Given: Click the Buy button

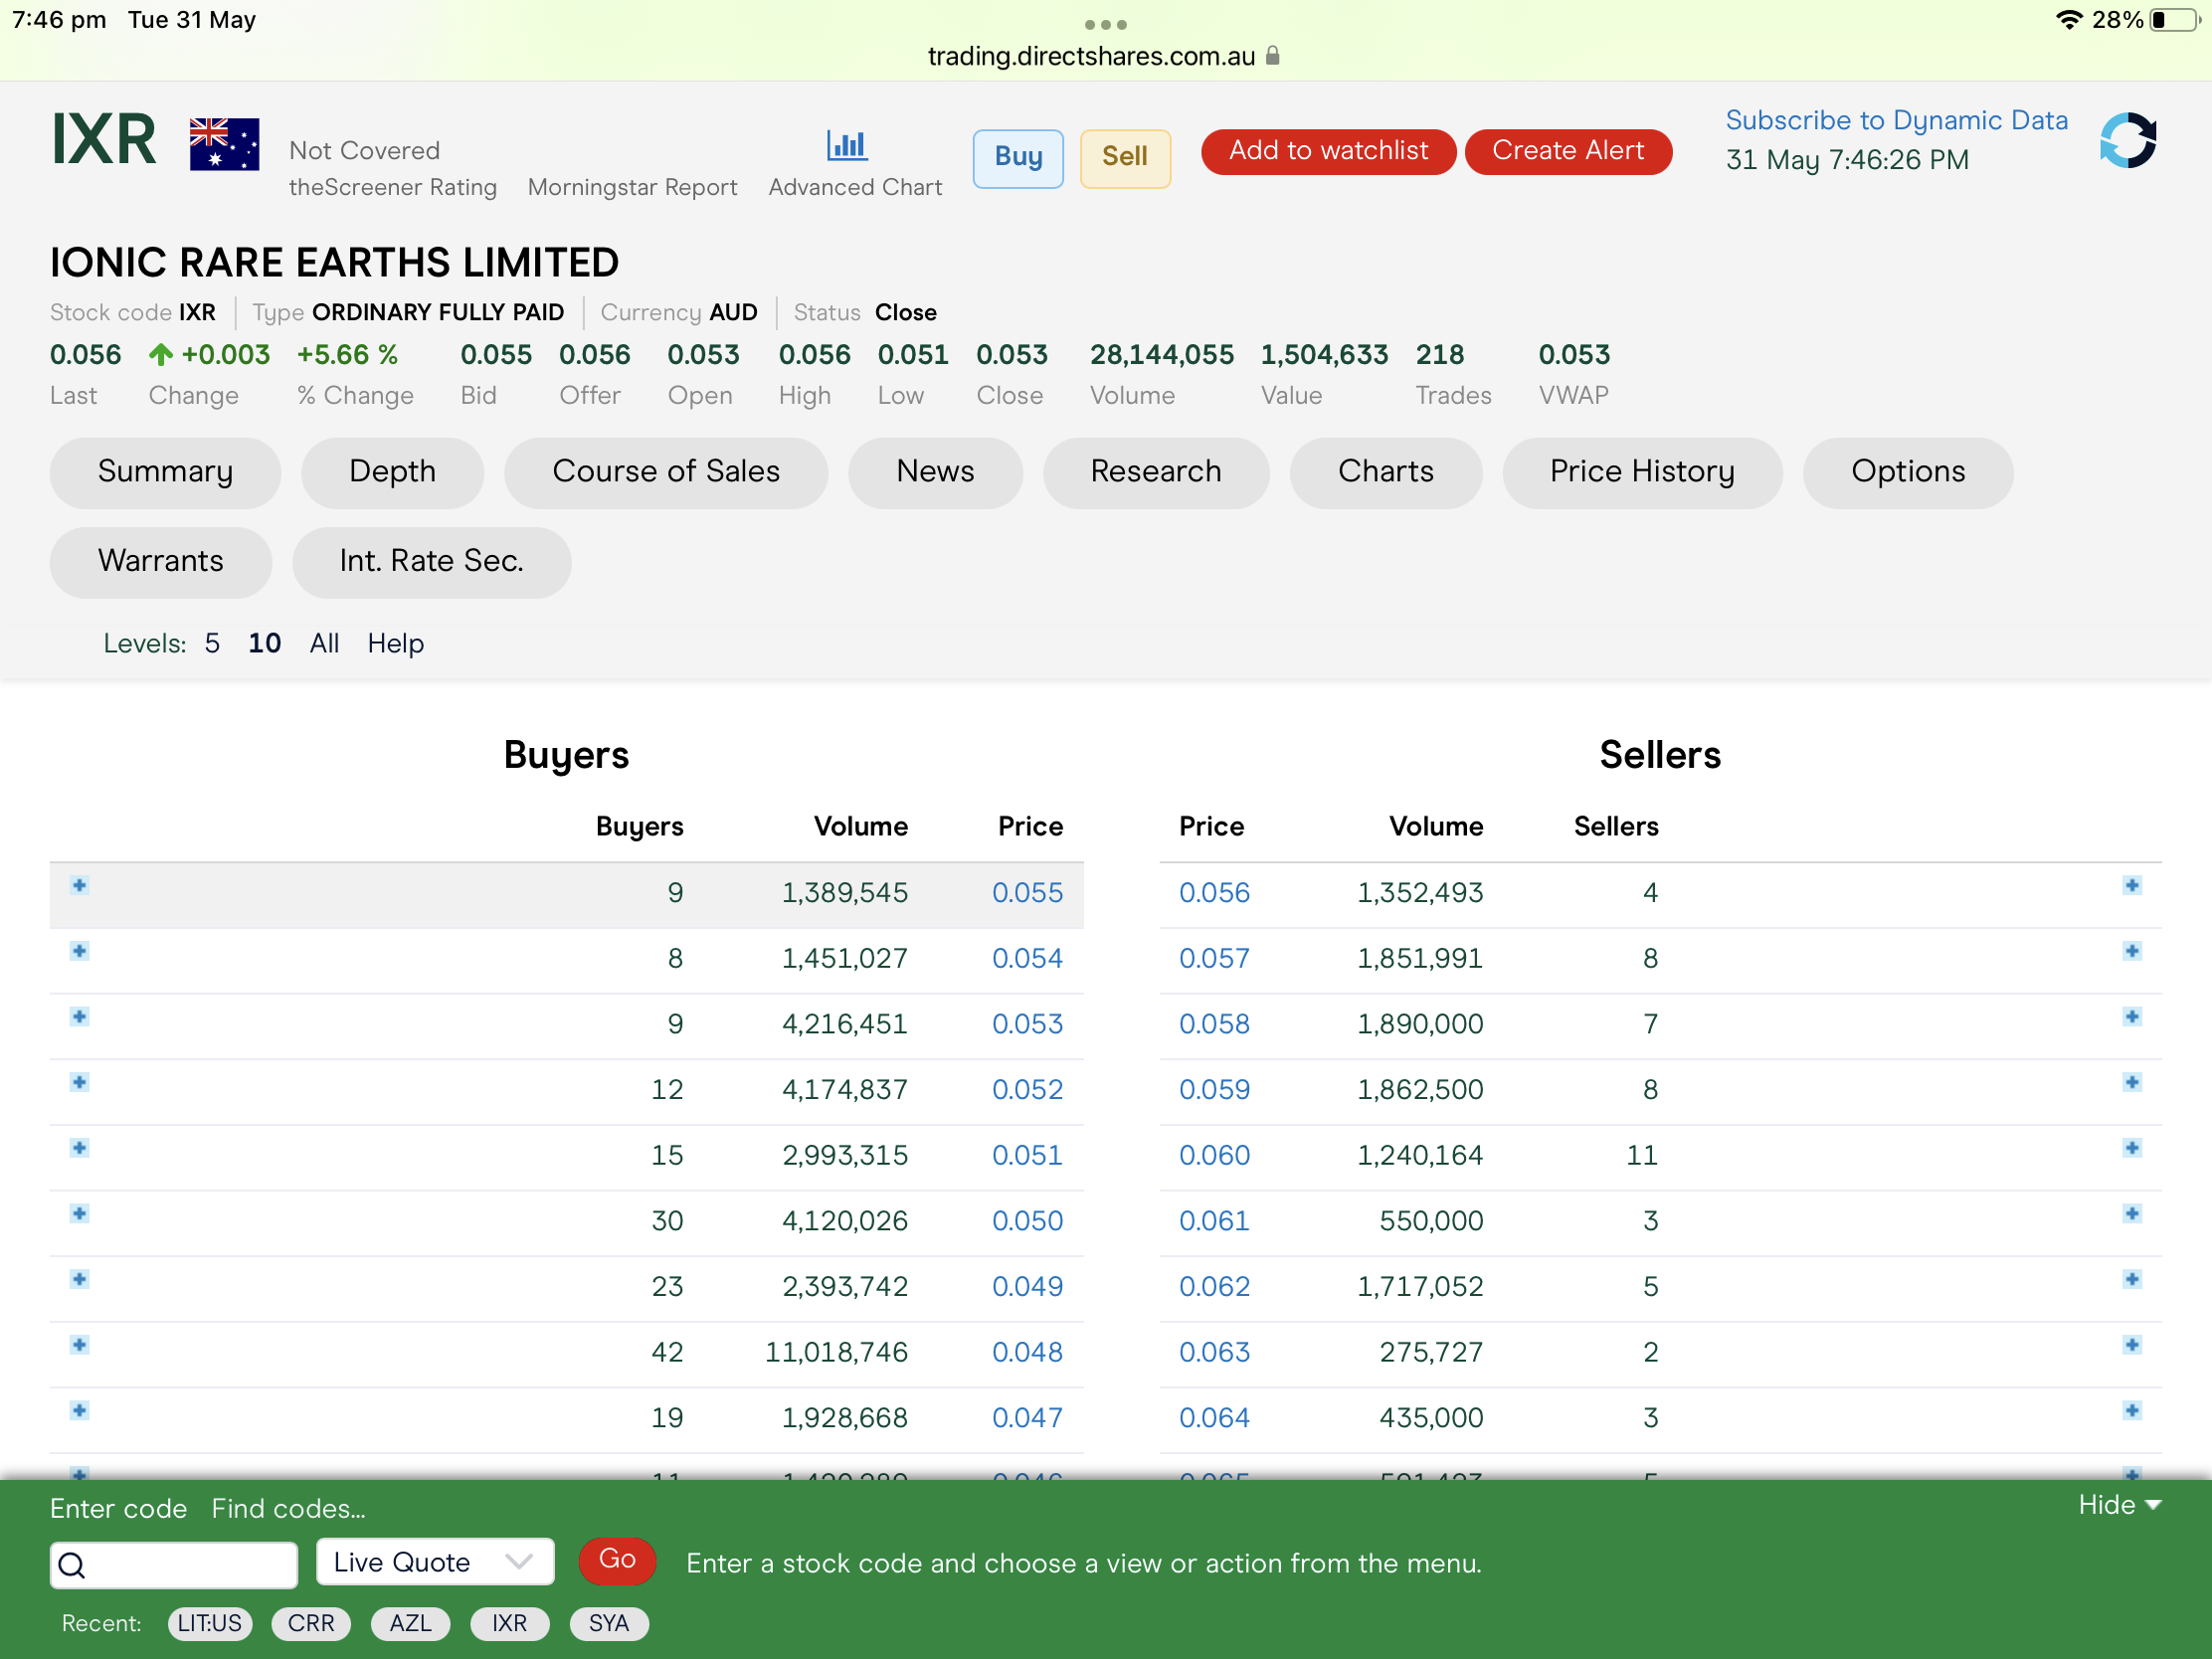Looking at the screenshot, I should (1018, 158).
